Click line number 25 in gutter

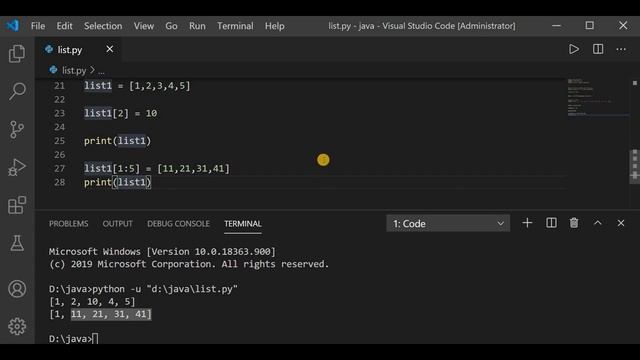pyautogui.click(x=60, y=141)
